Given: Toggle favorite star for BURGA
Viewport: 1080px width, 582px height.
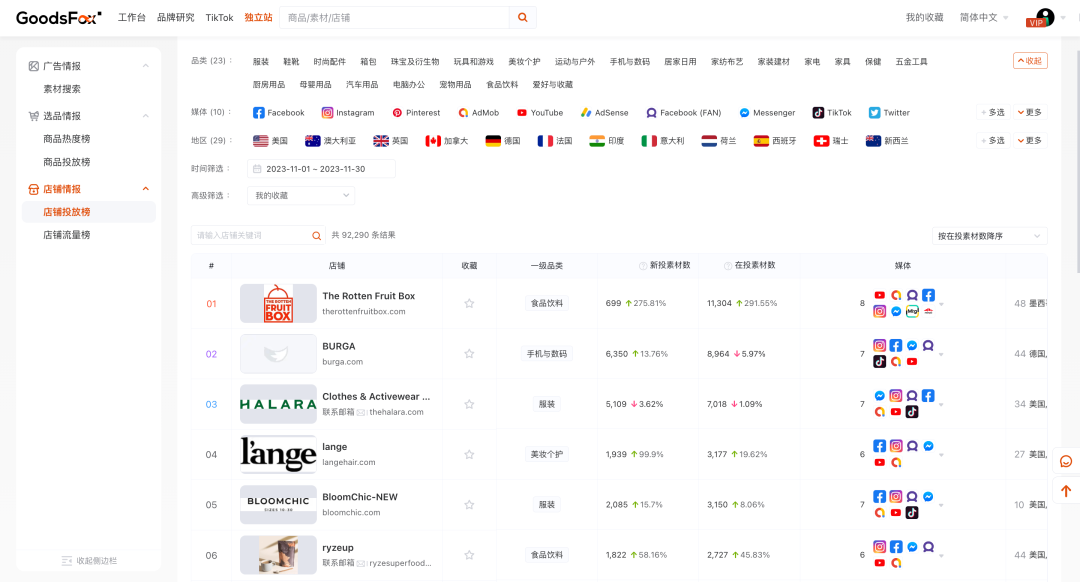Looking at the screenshot, I should tap(469, 353).
